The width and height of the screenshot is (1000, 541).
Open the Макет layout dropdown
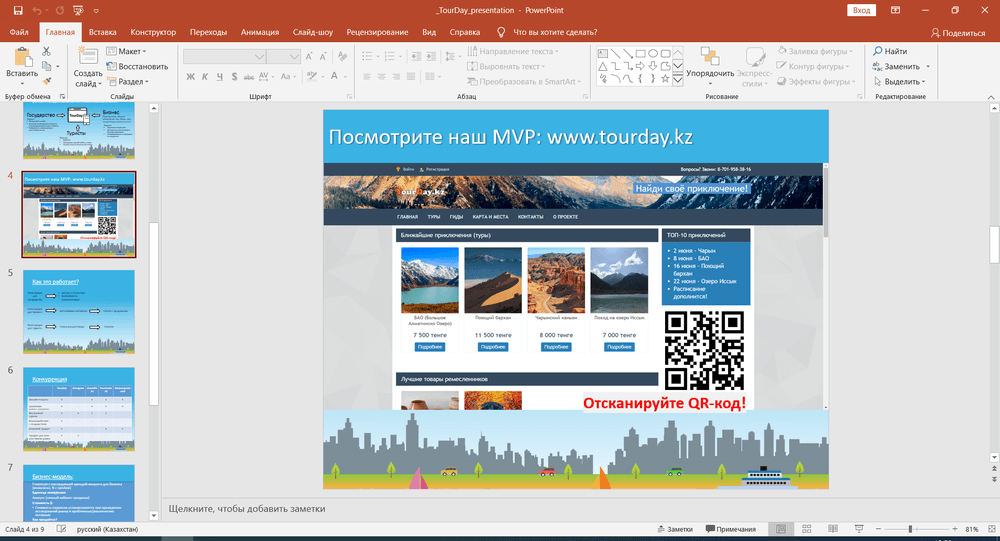[126, 51]
